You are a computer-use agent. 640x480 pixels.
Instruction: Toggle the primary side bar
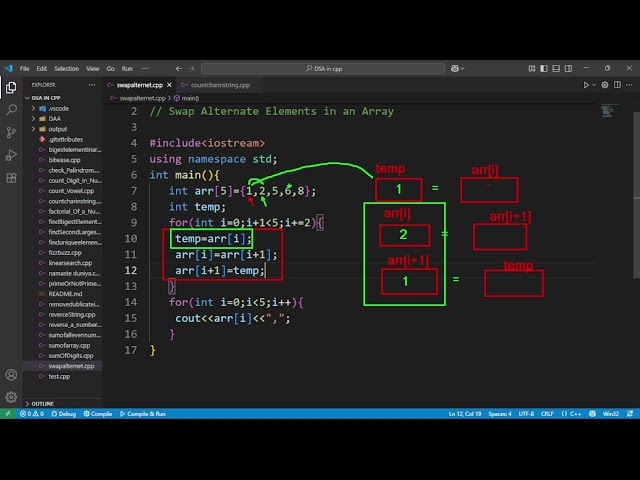point(544,69)
